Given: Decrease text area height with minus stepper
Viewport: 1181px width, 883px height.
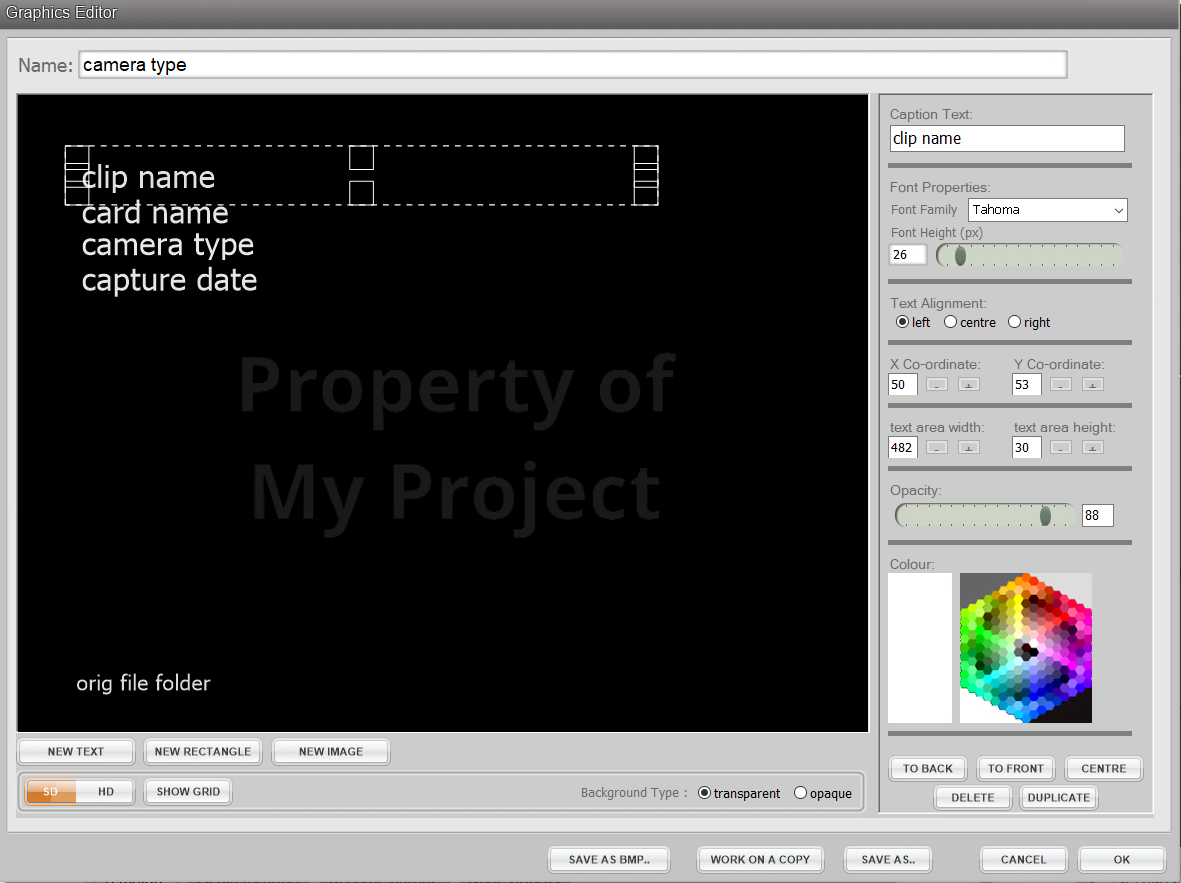Looking at the screenshot, I should [1061, 448].
